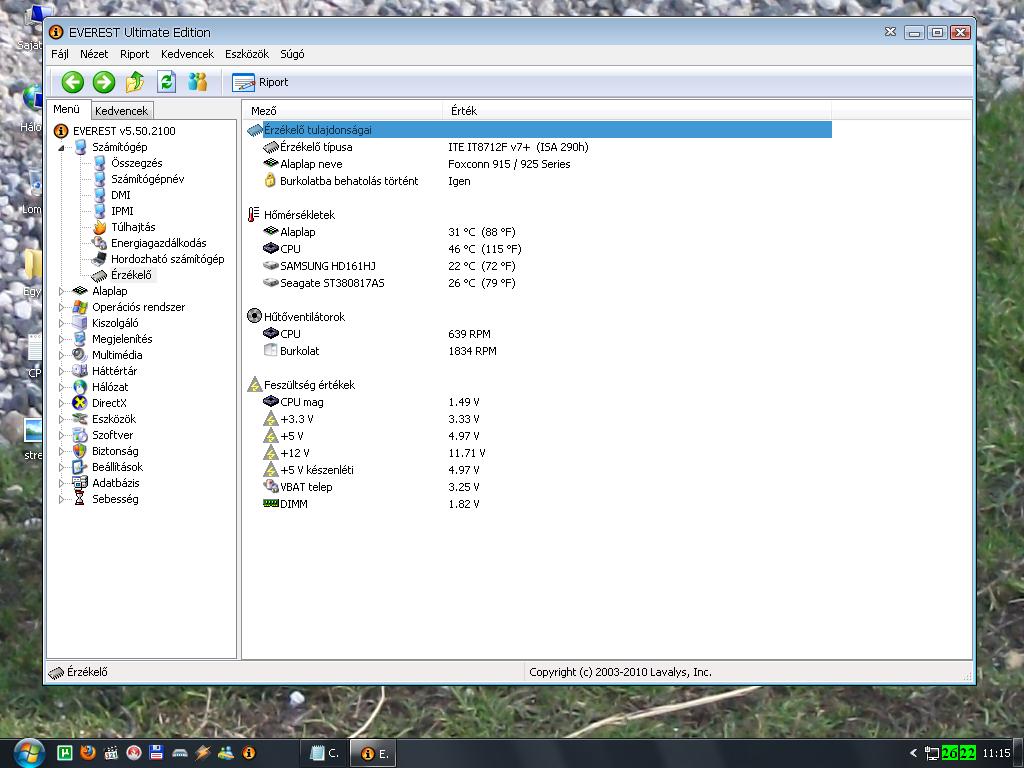The width and height of the screenshot is (1024, 768).
Task: Click the green Back arrow toolbar icon
Action: (72, 82)
